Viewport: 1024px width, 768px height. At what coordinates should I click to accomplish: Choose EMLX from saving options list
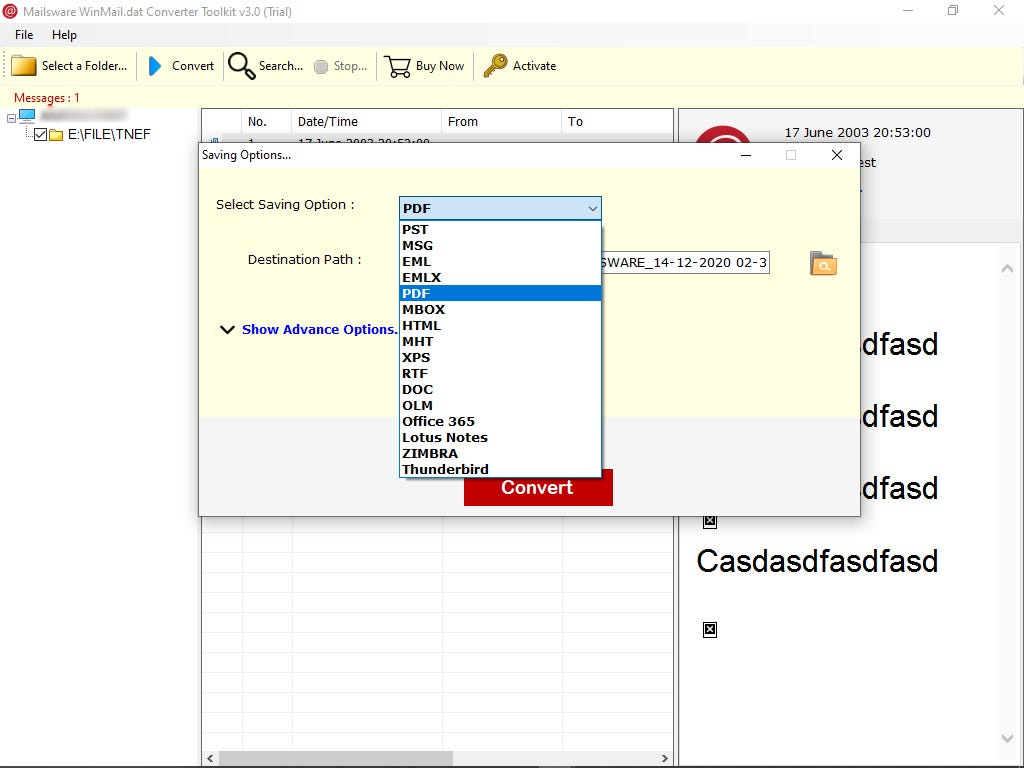click(500, 278)
